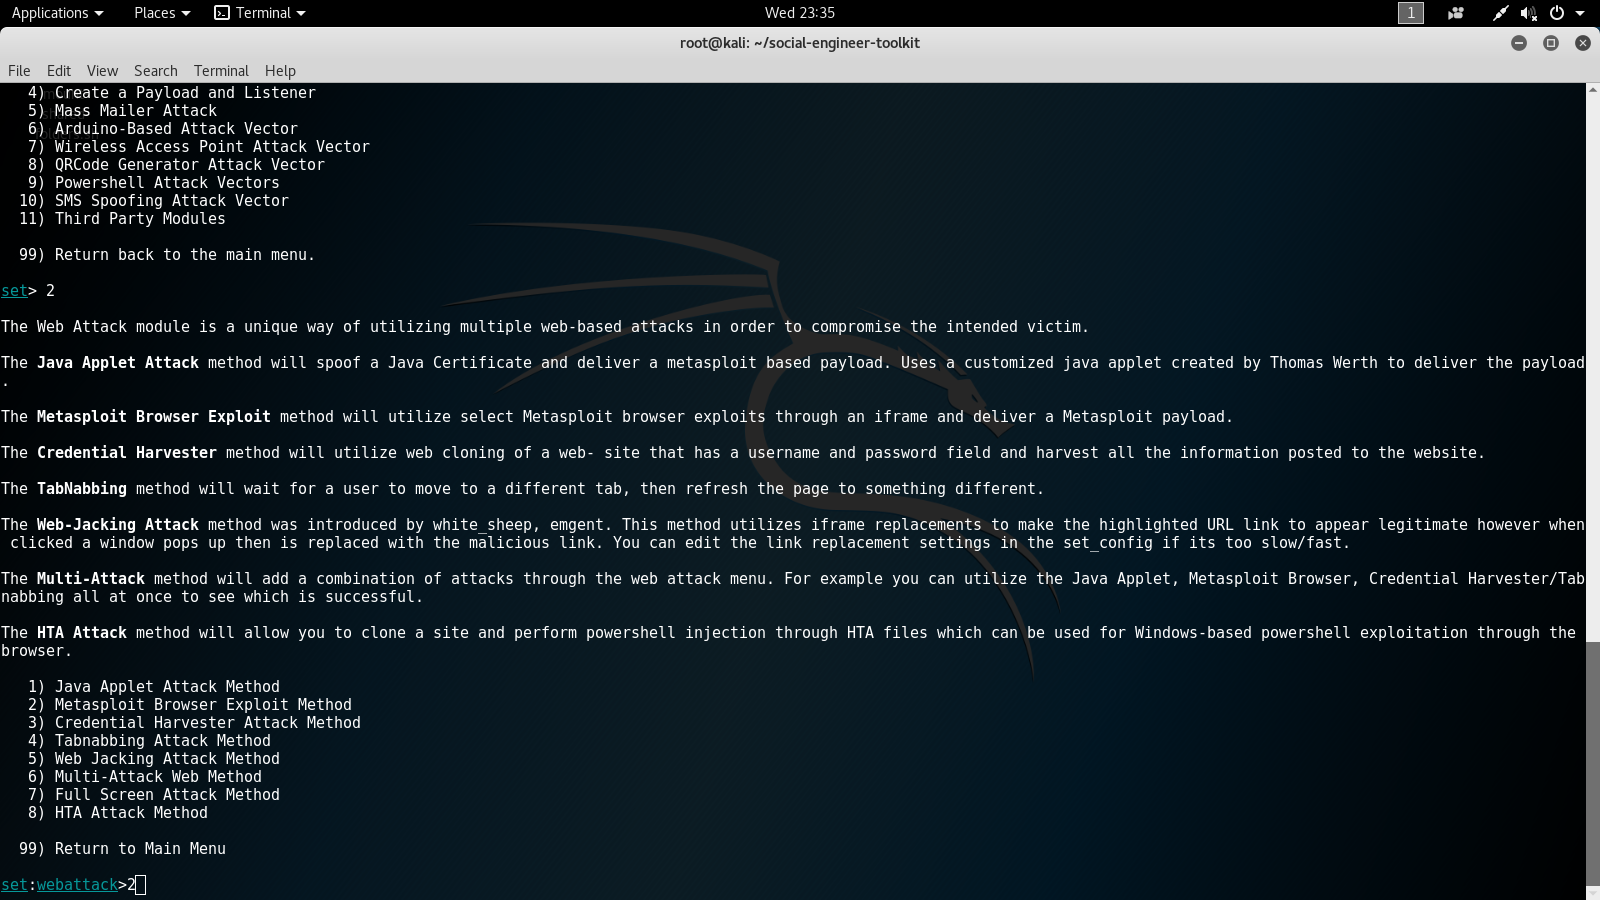
Task: Click '4) Create a Payload and Listener'
Action: click(172, 93)
